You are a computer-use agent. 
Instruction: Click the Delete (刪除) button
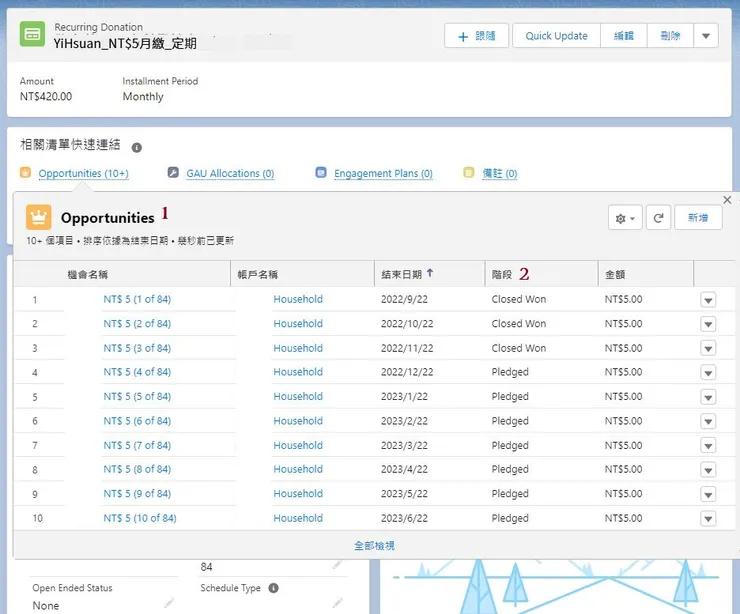tap(670, 36)
